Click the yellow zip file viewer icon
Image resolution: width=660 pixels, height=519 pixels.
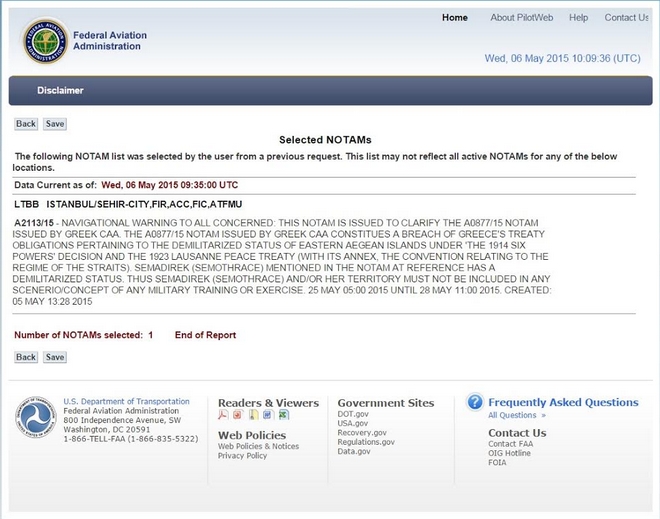click(254, 415)
